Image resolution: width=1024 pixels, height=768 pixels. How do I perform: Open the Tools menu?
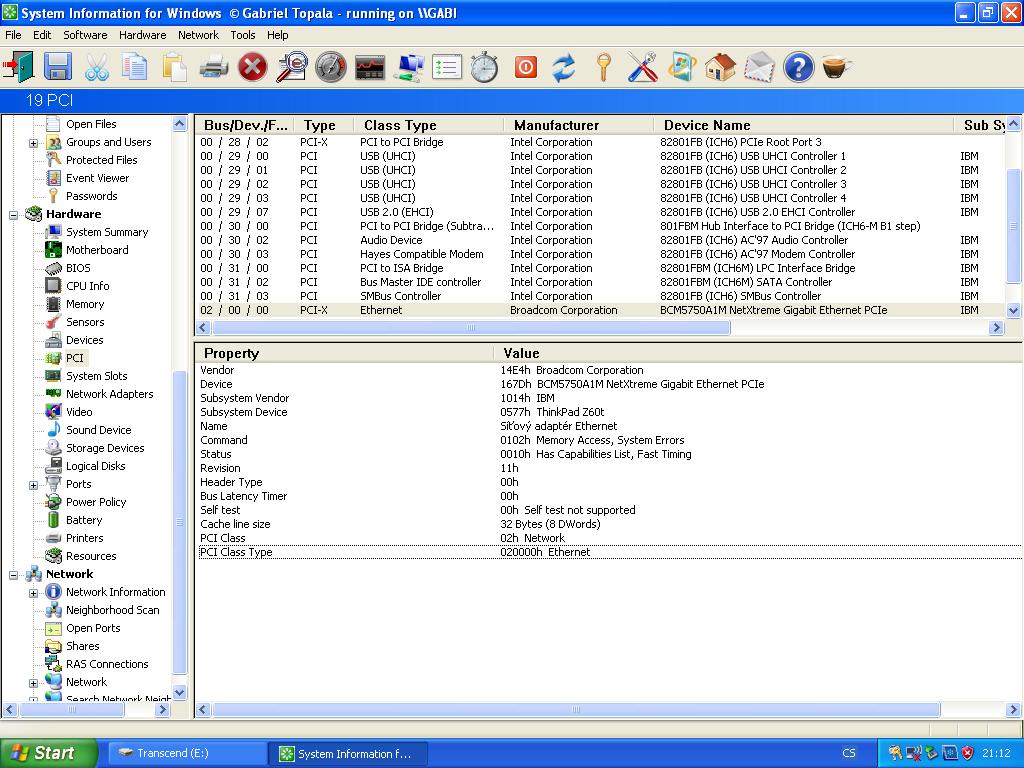coord(243,35)
